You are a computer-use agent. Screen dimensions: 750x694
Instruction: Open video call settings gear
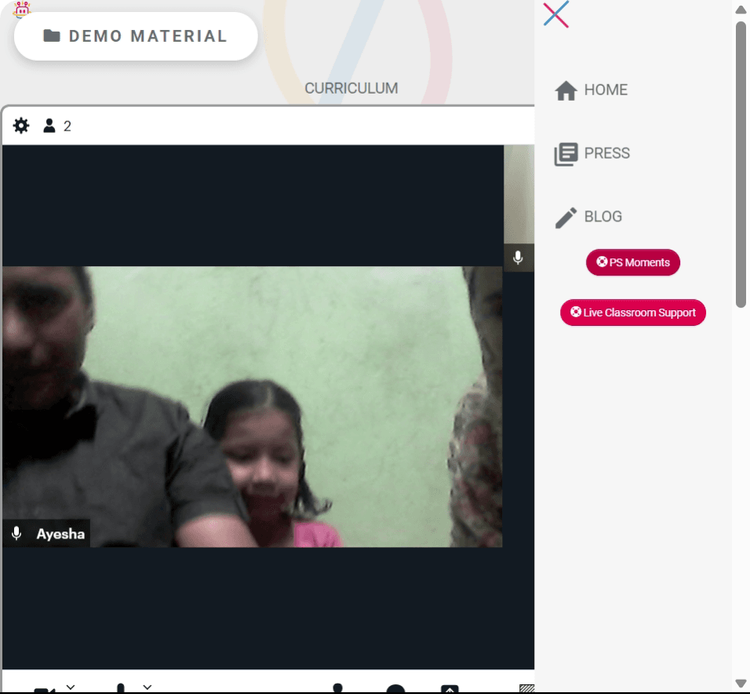coord(21,126)
